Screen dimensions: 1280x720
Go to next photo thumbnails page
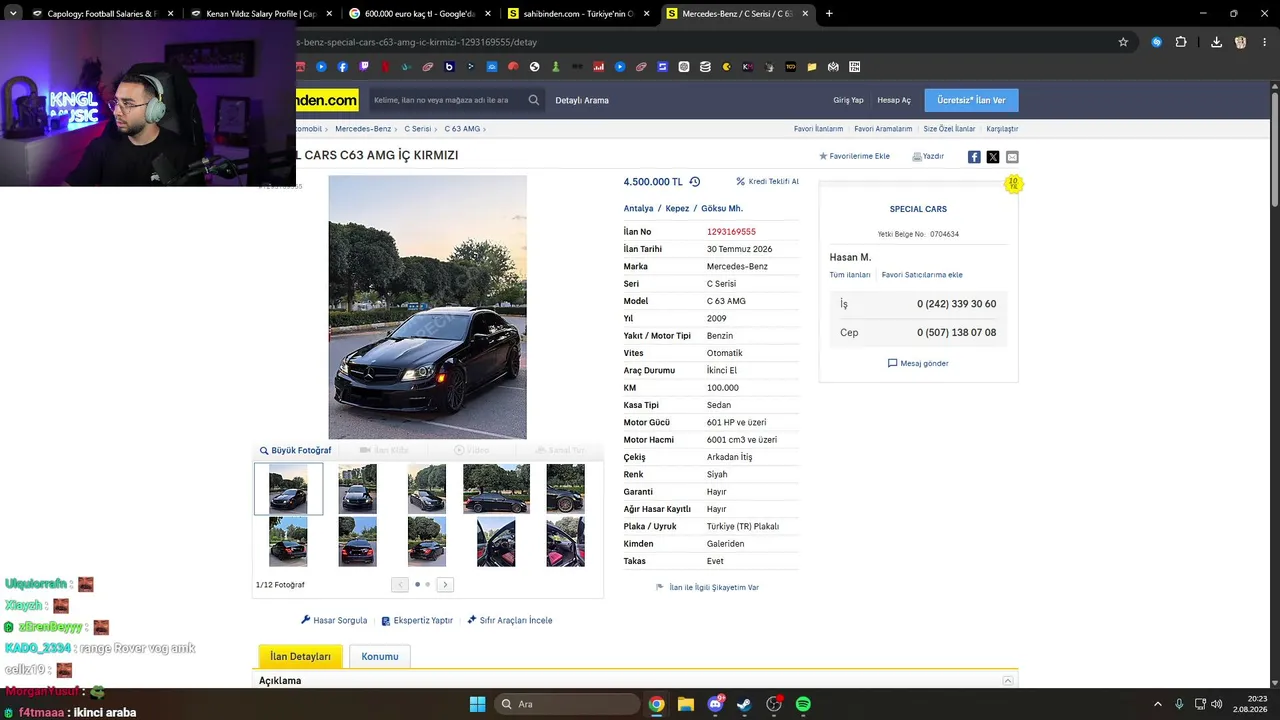446,584
